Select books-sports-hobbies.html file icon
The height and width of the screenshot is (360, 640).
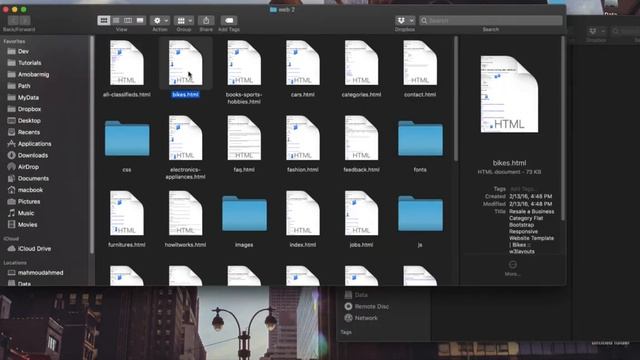tap(244, 63)
